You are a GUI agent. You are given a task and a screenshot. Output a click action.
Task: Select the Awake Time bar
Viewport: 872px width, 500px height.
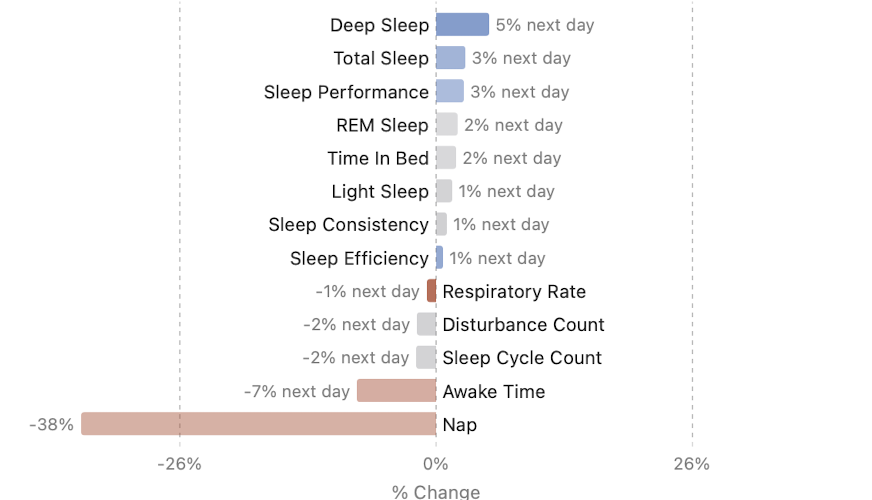(x=396, y=391)
